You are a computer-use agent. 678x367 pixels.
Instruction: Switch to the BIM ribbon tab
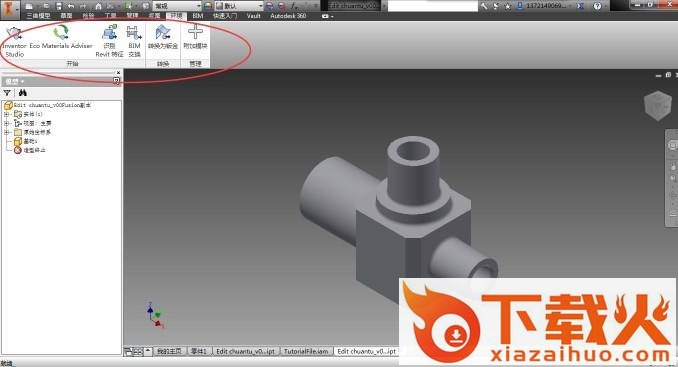(x=198, y=16)
